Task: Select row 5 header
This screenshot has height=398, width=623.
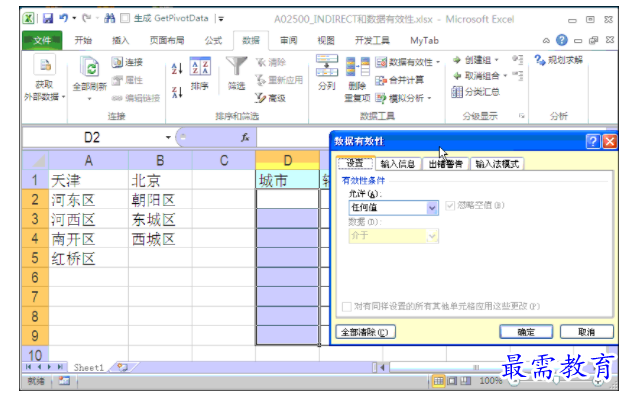Action: click(x=35, y=259)
